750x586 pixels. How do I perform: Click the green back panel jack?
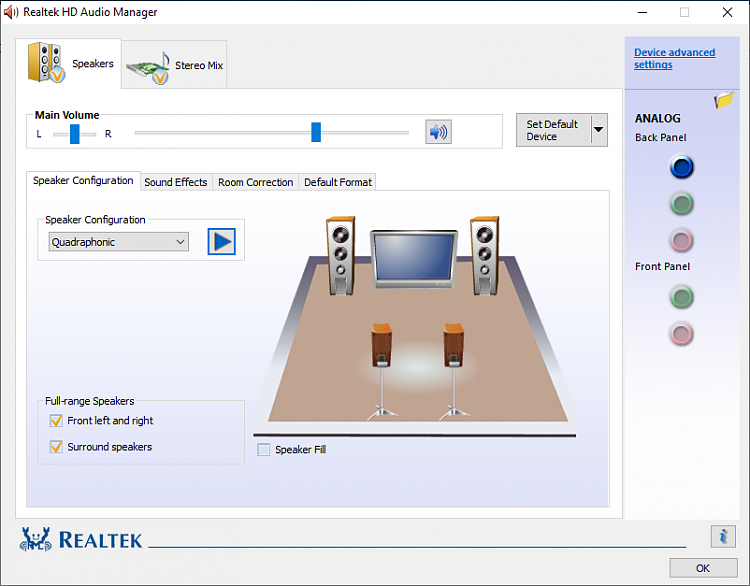(682, 204)
